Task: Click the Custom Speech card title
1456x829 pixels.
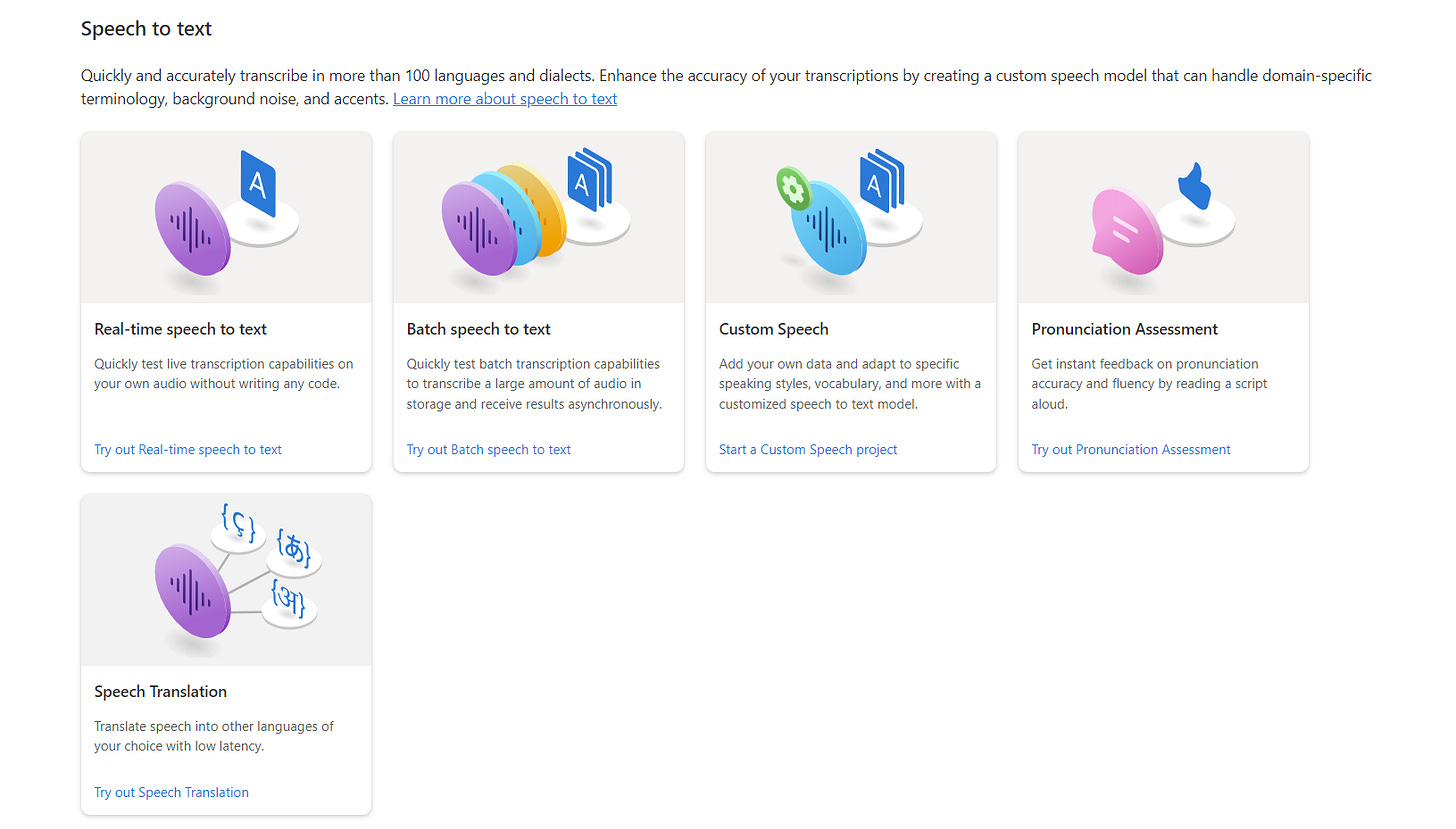Action: 773,328
